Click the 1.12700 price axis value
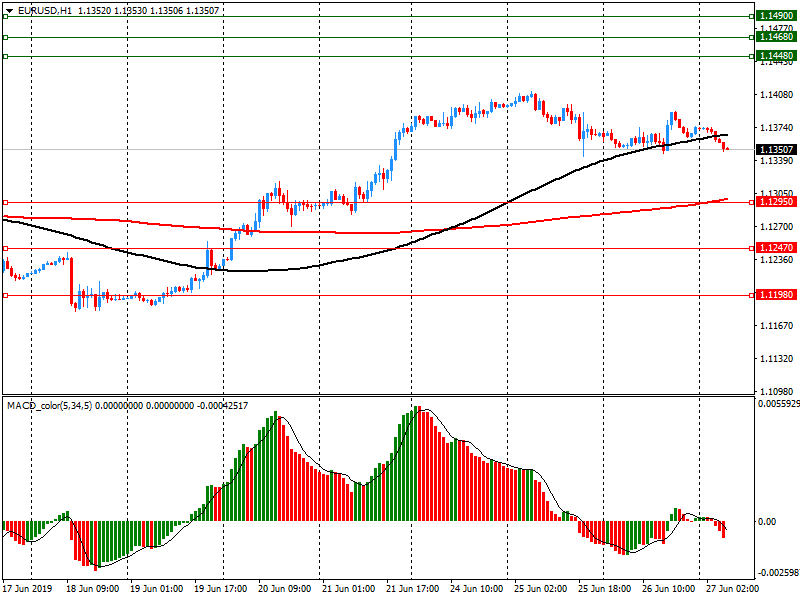The width and height of the screenshot is (800, 600). point(777,227)
